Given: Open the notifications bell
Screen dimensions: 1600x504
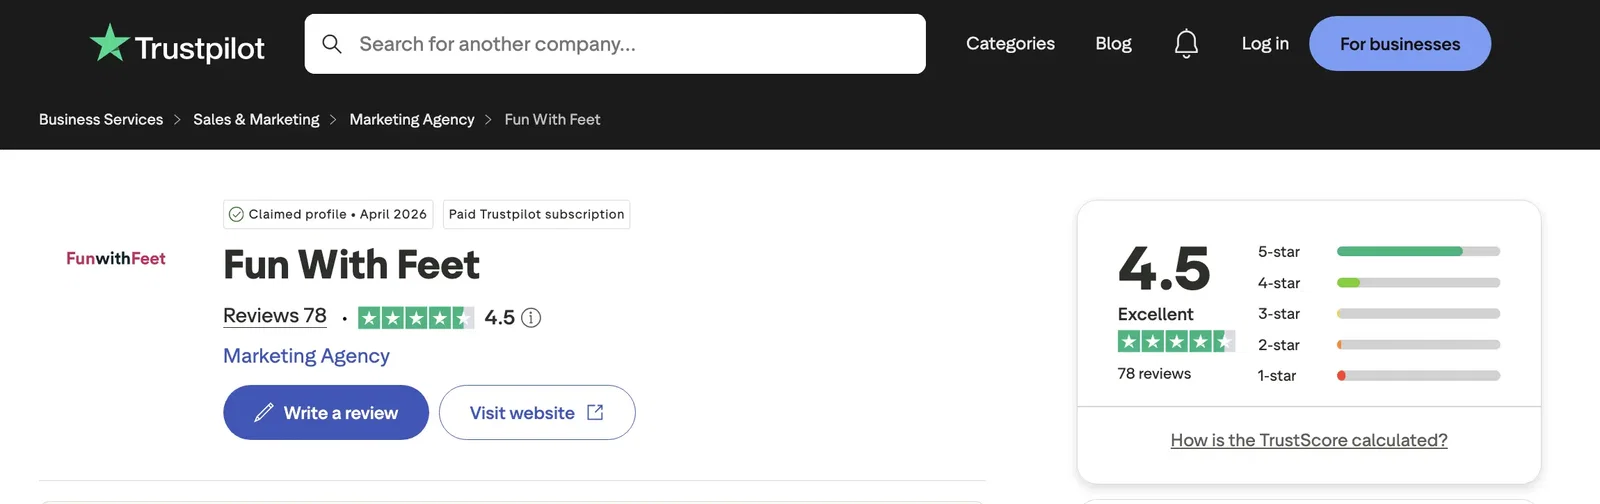Looking at the screenshot, I should coord(1186,44).
